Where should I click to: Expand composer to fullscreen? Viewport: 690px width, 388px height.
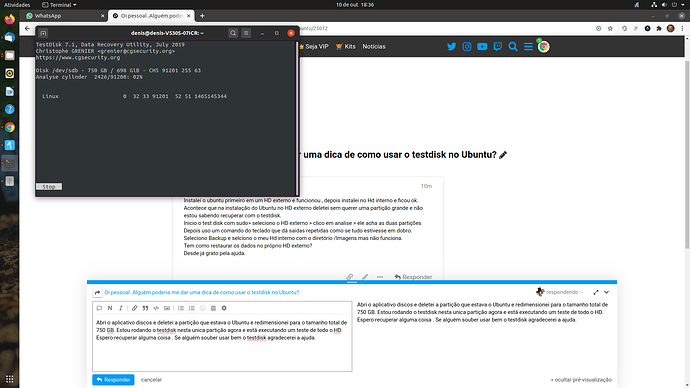(596, 292)
